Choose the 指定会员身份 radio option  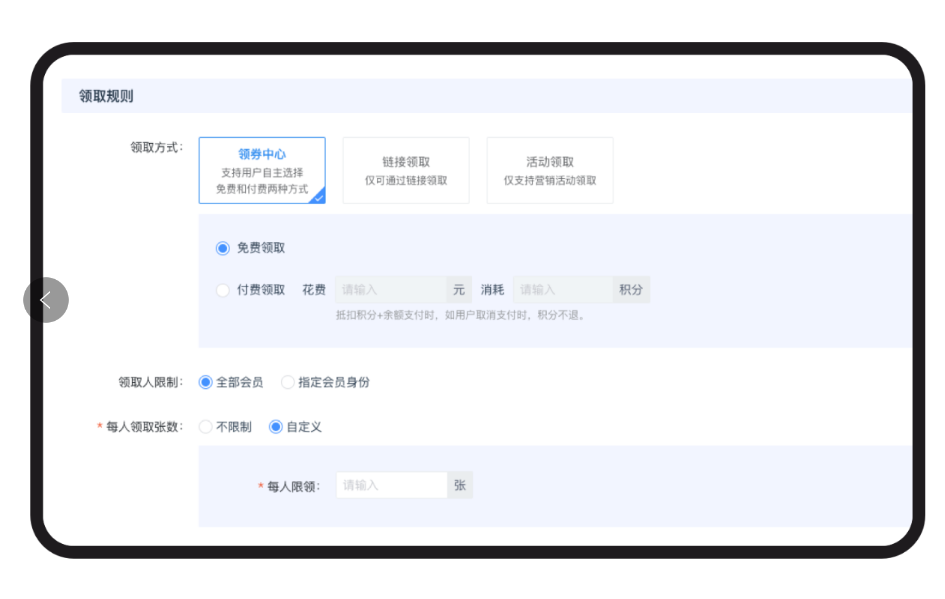[288, 382]
